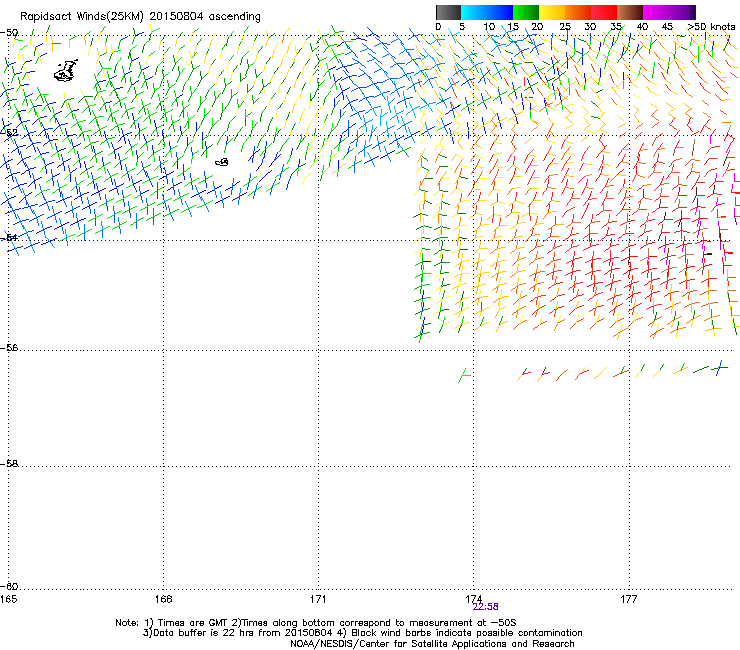Click the '>50 knots' legend label
This screenshot has width=740, height=650.
click(x=711, y=27)
